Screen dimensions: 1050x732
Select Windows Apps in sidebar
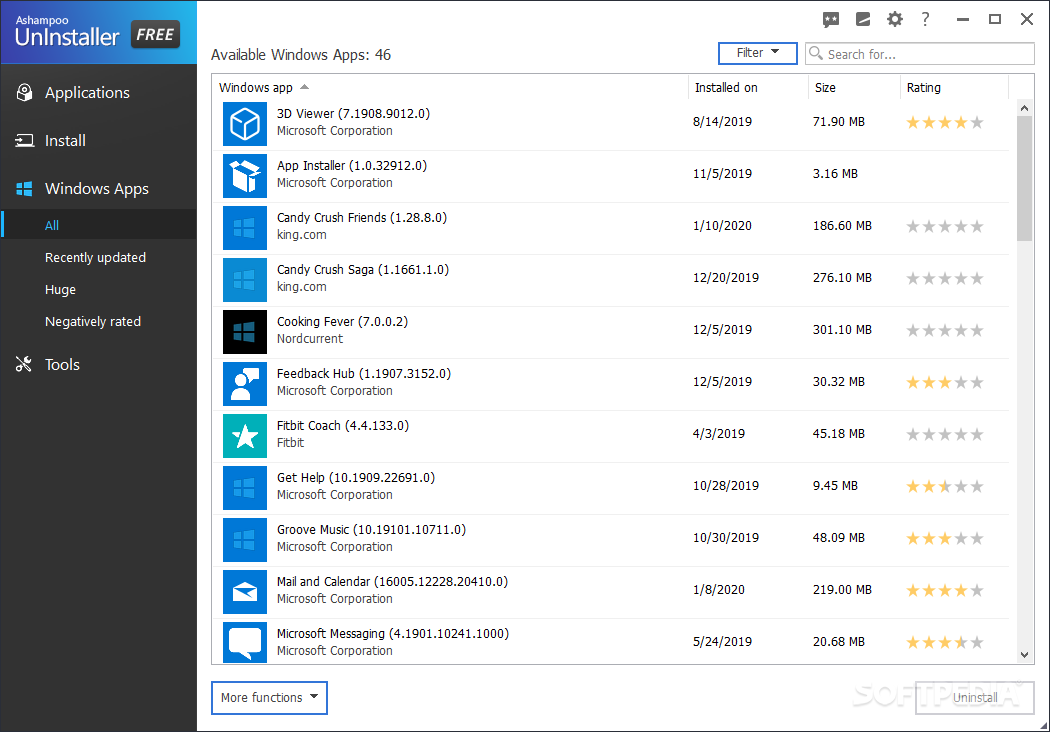pos(96,189)
